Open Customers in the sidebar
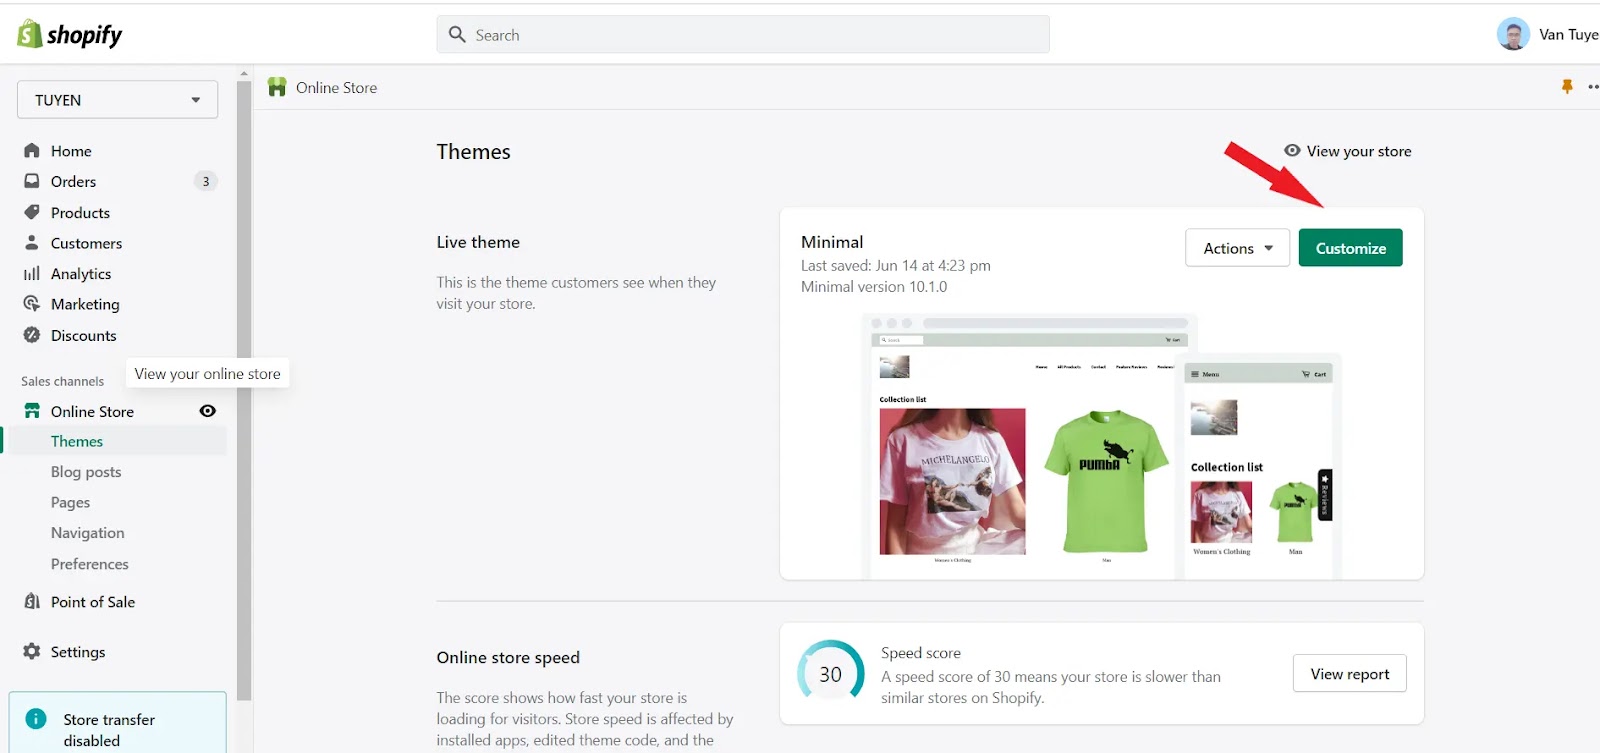1600x753 pixels. click(x=86, y=243)
